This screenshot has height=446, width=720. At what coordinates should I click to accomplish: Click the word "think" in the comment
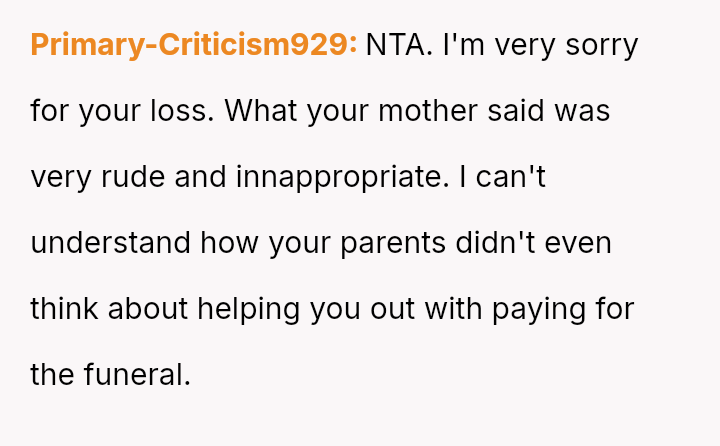click(x=64, y=309)
